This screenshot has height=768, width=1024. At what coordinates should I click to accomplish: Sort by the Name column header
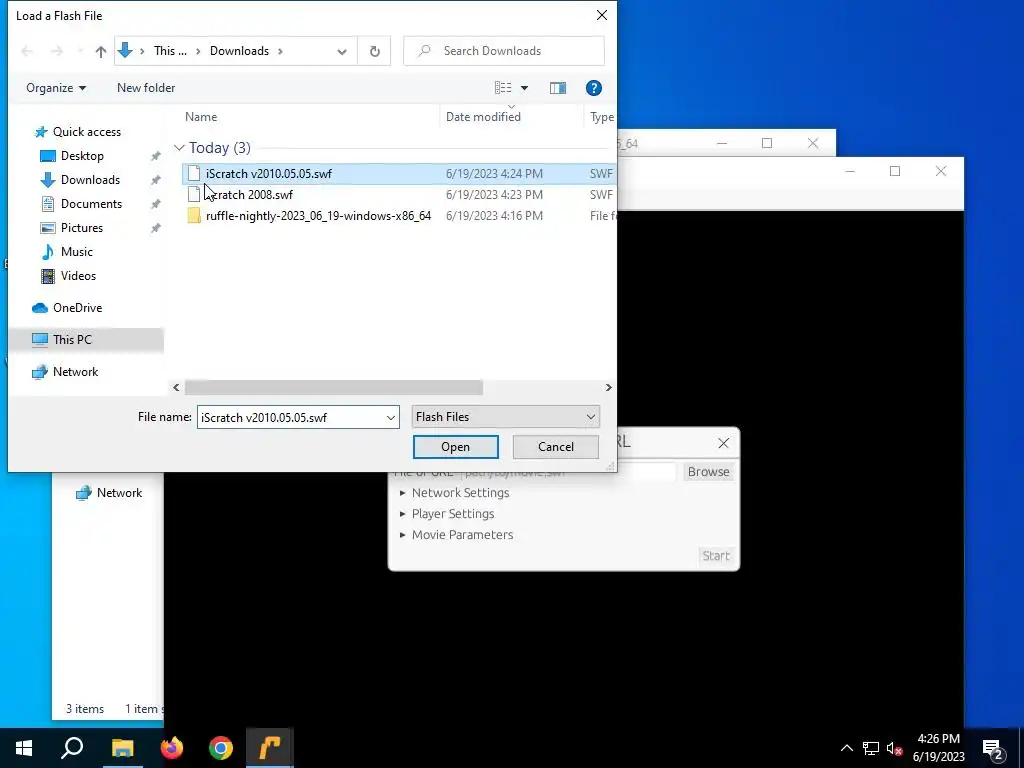coord(200,117)
